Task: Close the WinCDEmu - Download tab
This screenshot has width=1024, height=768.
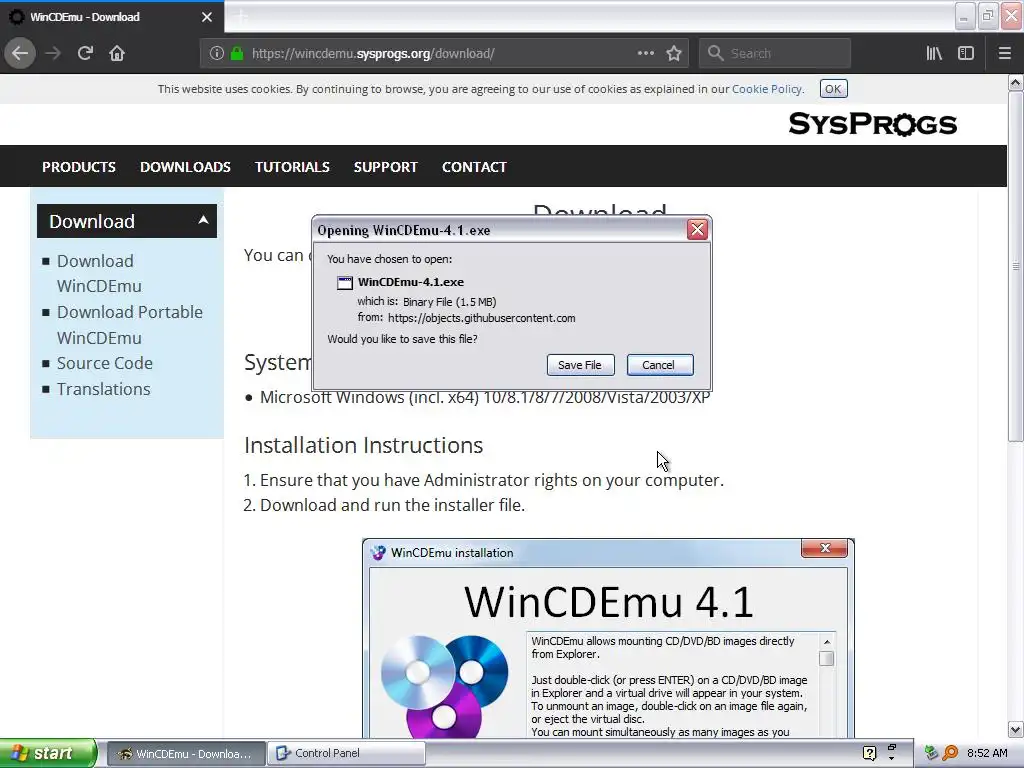Action: (207, 17)
